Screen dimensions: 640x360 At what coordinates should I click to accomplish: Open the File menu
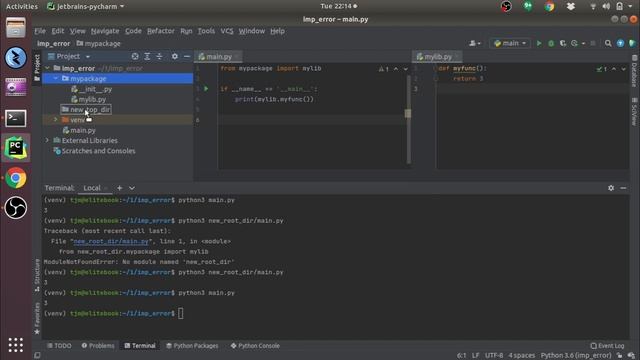(x=40, y=31)
